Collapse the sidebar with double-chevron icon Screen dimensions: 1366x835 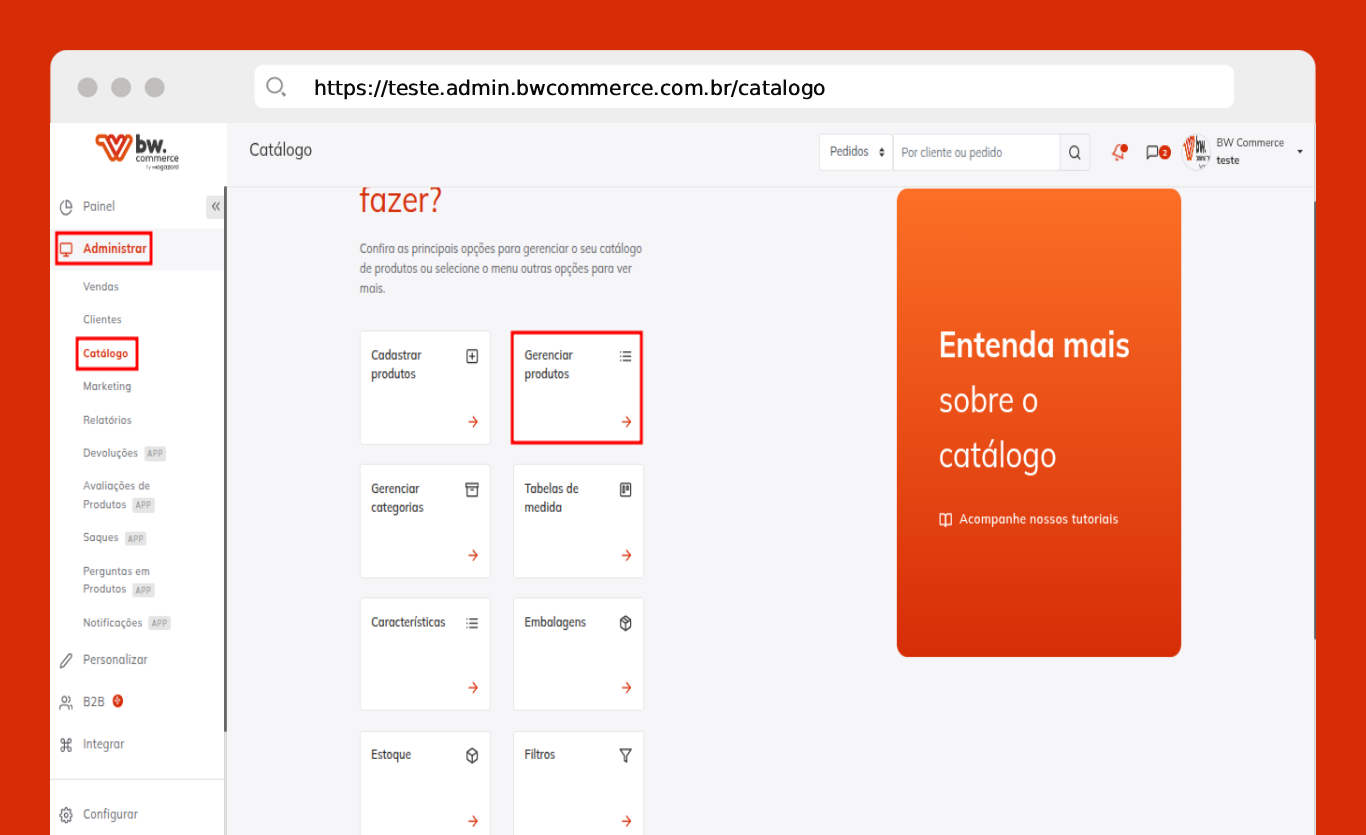pyautogui.click(x=215, y=206)
